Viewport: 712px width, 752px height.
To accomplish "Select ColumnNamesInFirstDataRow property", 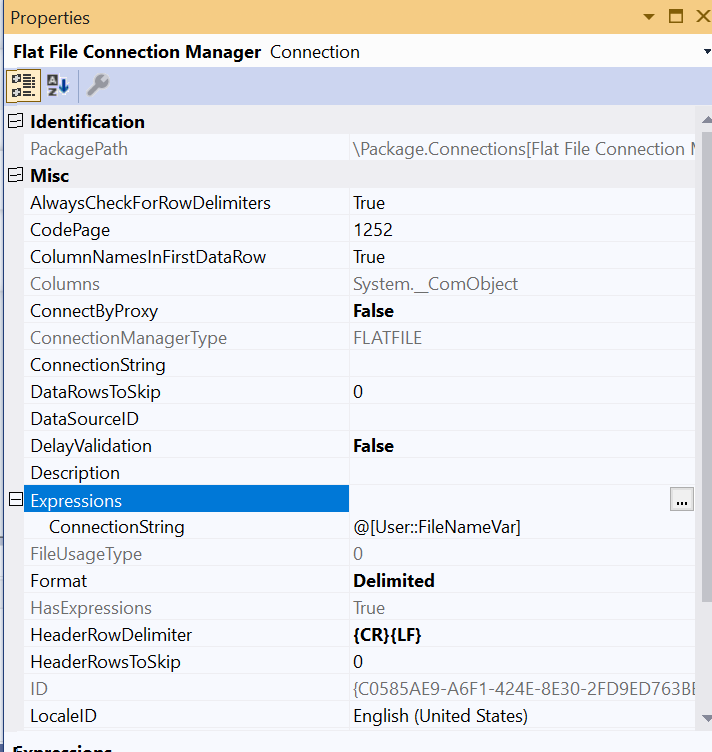I will [x=148, y=257].
